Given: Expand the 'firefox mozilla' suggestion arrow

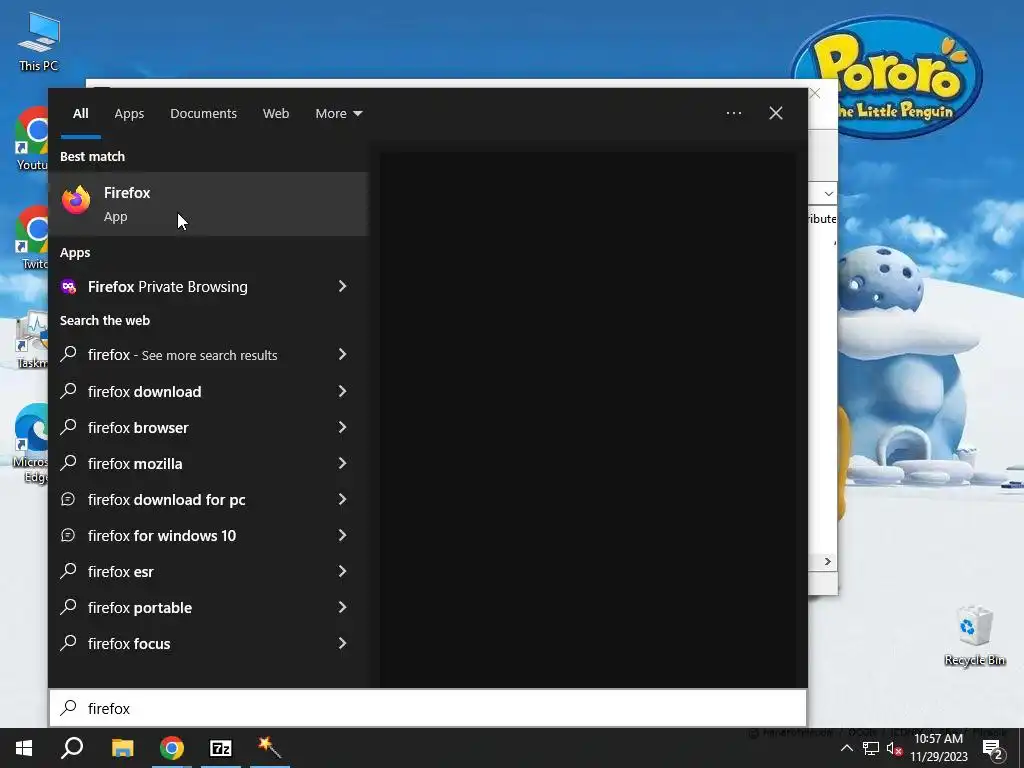Looking at the screenshot, I should coord(342,463).
